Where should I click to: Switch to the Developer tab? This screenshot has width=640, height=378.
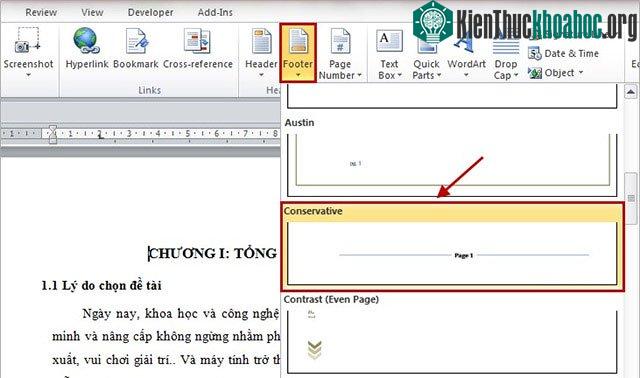(x=150, y=13)
